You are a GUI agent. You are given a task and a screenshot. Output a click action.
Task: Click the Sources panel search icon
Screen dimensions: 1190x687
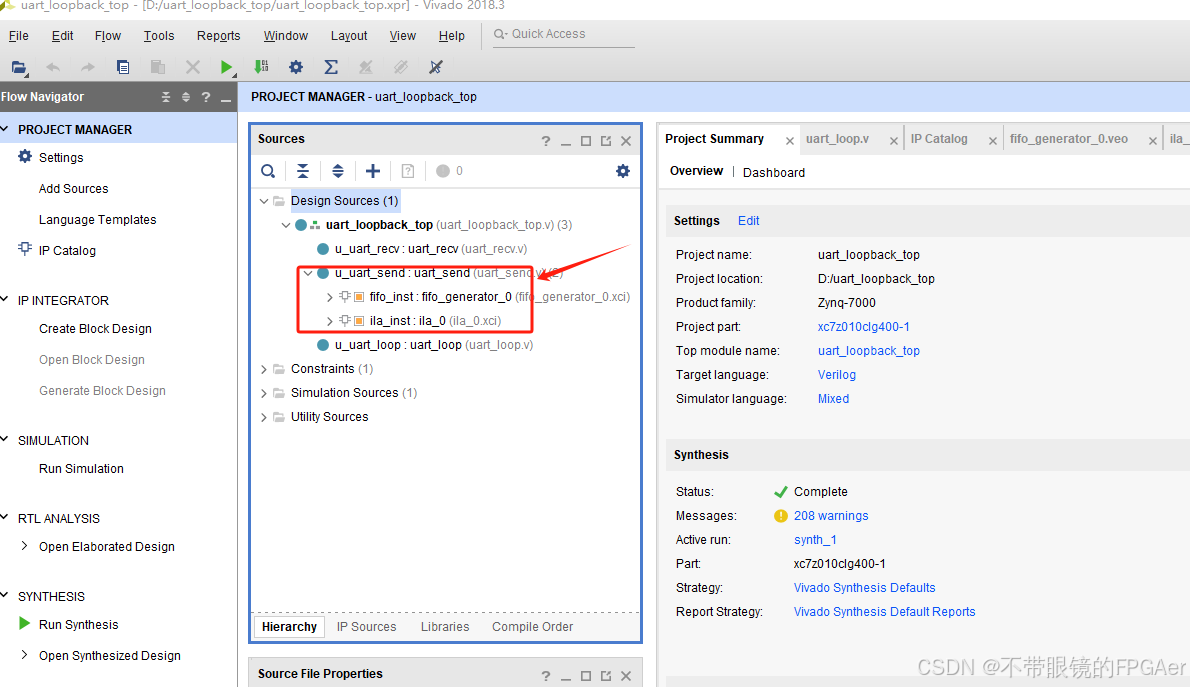pyautogui.click(x=268, y=172)
